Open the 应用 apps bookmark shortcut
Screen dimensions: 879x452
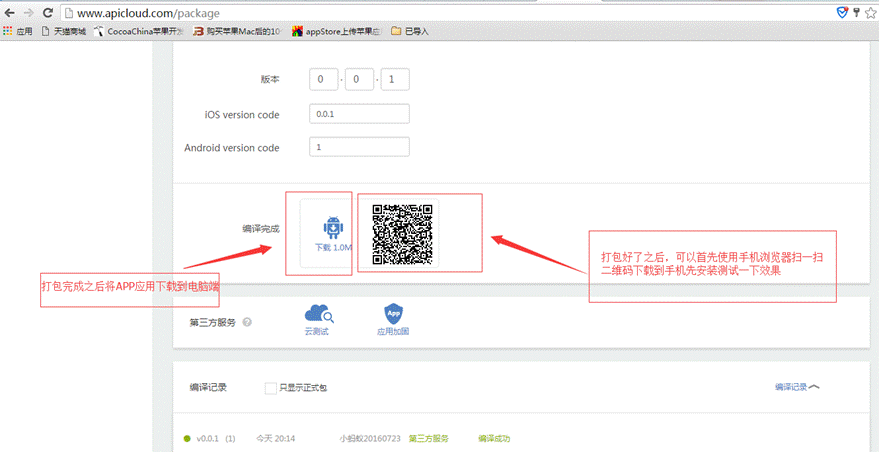click(17, 32)
